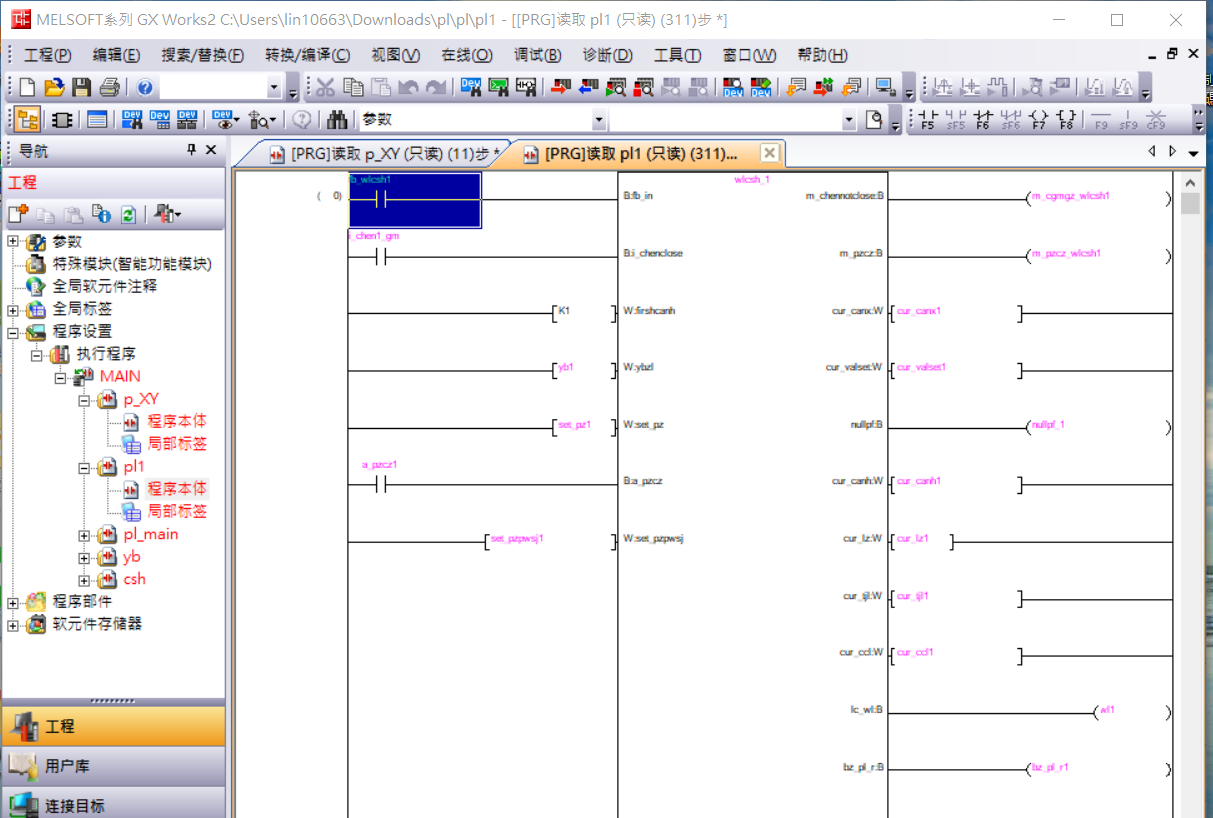Open a project with the folder icon

(55, 88)
